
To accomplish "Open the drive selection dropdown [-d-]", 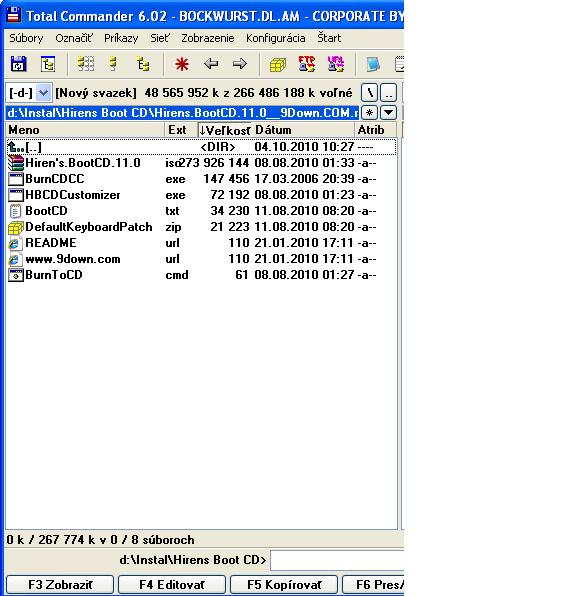I will [43, 93].
